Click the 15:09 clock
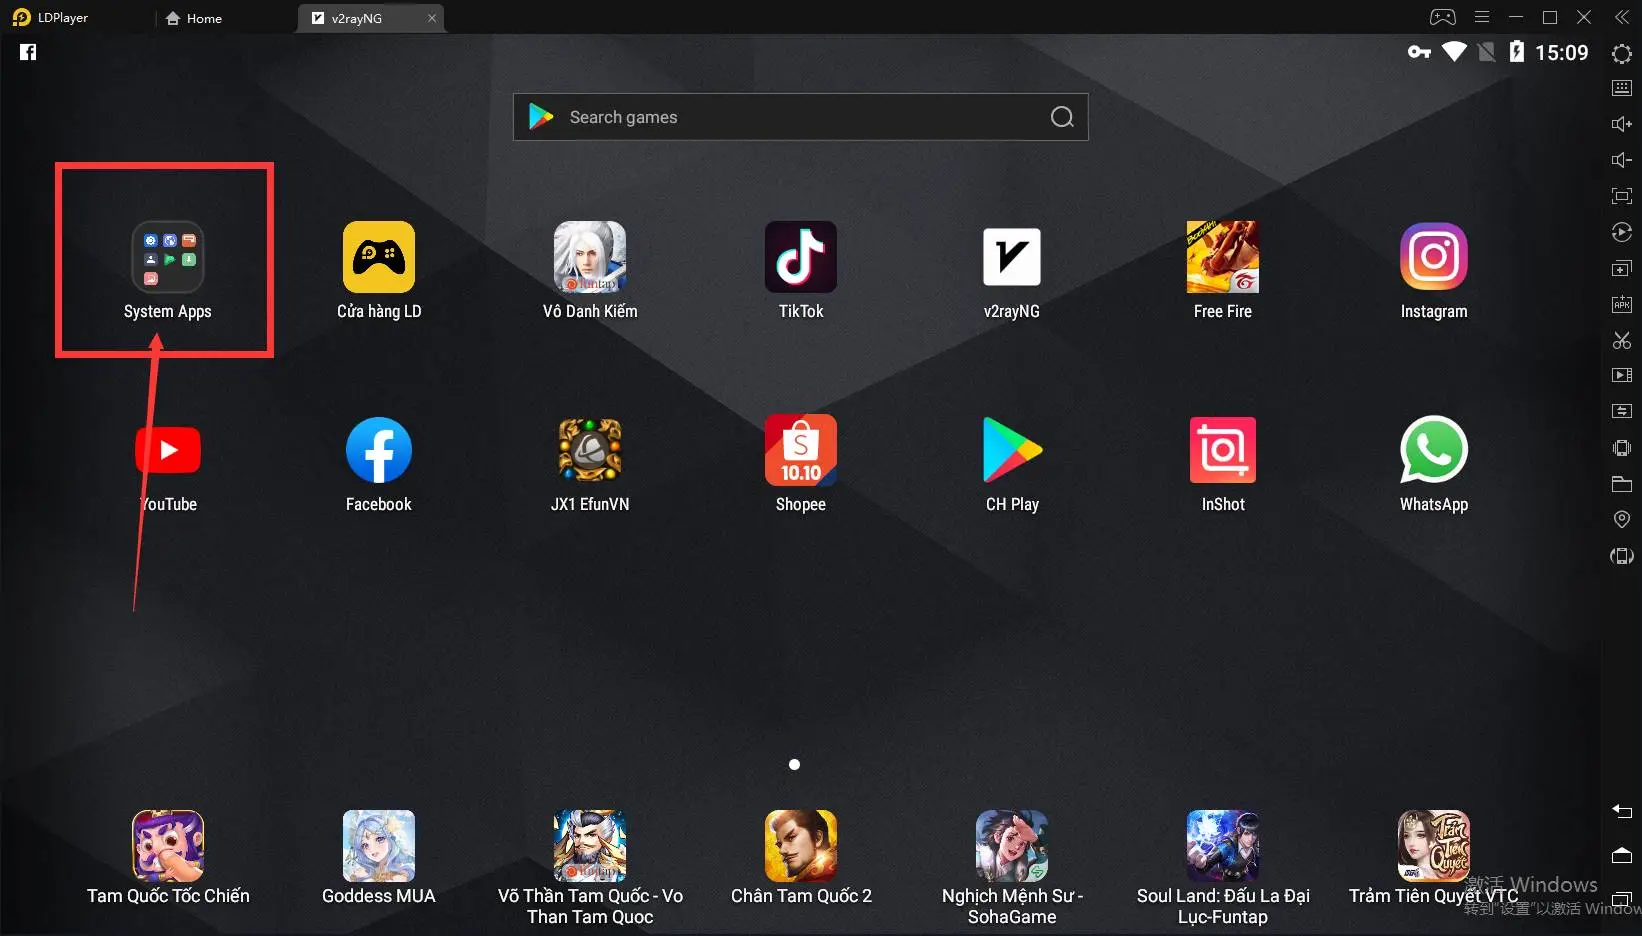Viewport: 1642px width, 936px height. (x=1562, y=53)
